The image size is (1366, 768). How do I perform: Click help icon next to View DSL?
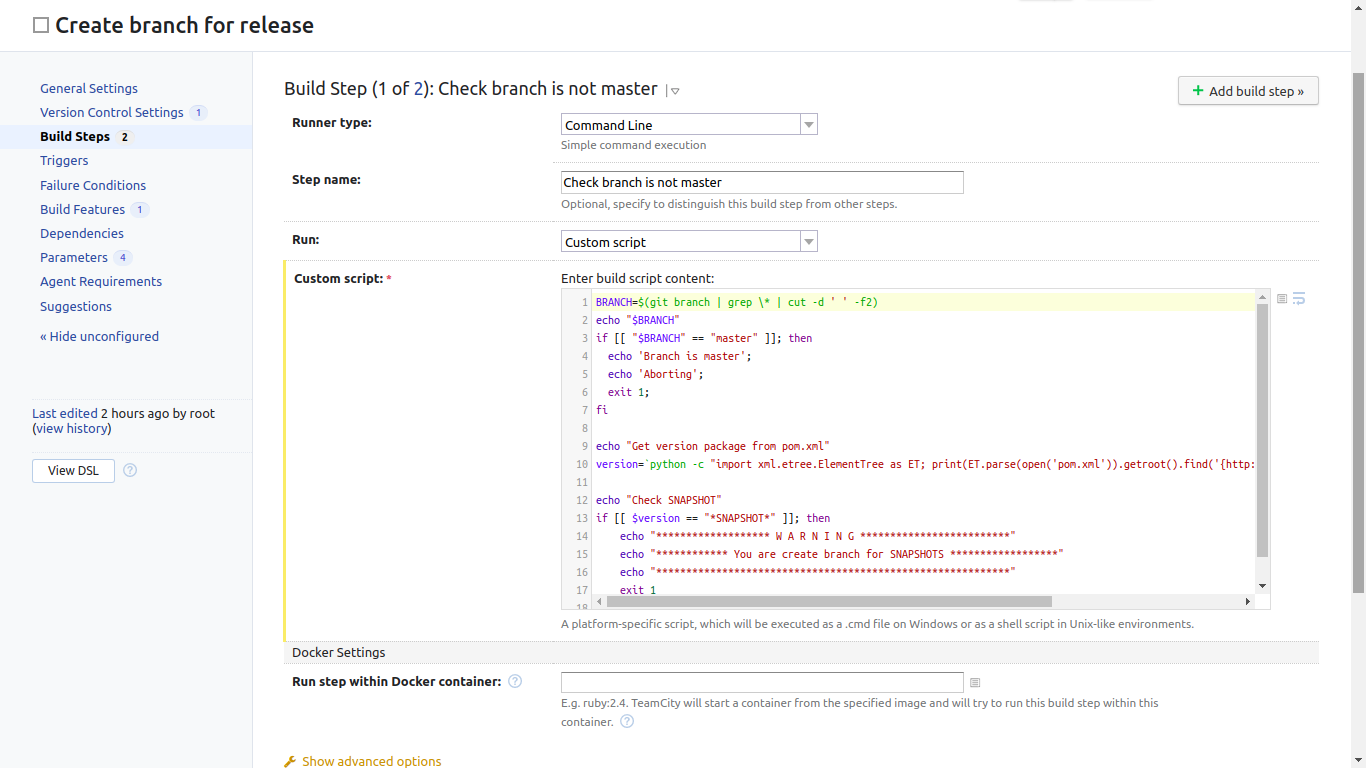click(x=130, y=470)
